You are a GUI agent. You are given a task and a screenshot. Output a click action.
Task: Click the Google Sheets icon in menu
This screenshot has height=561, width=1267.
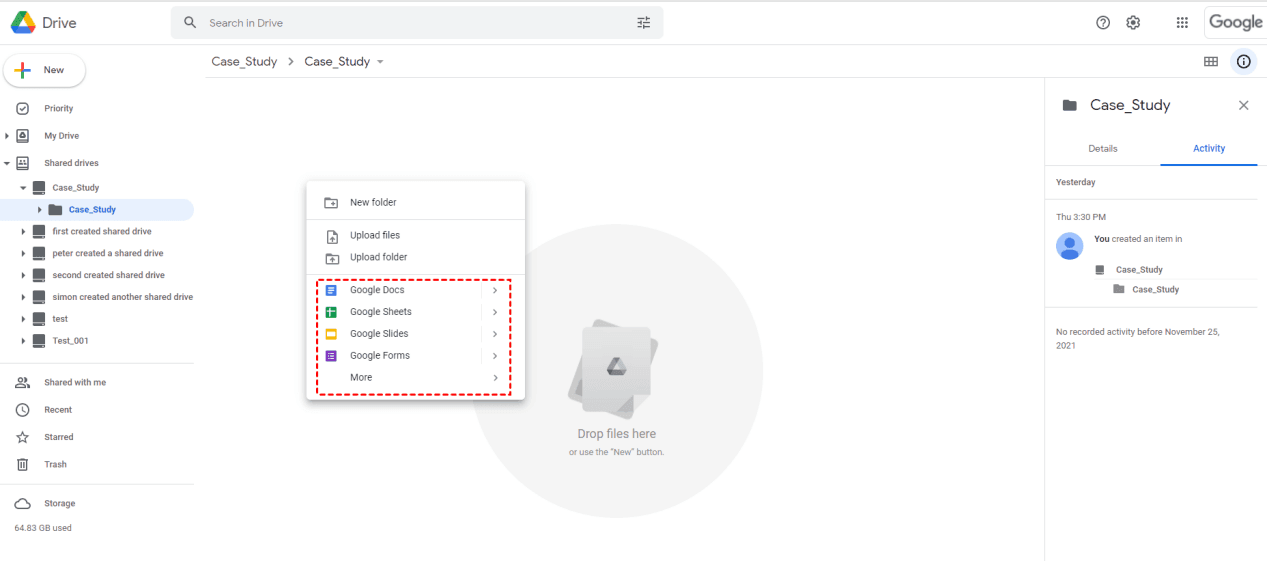pyautogui.click(x=331, y=312)
